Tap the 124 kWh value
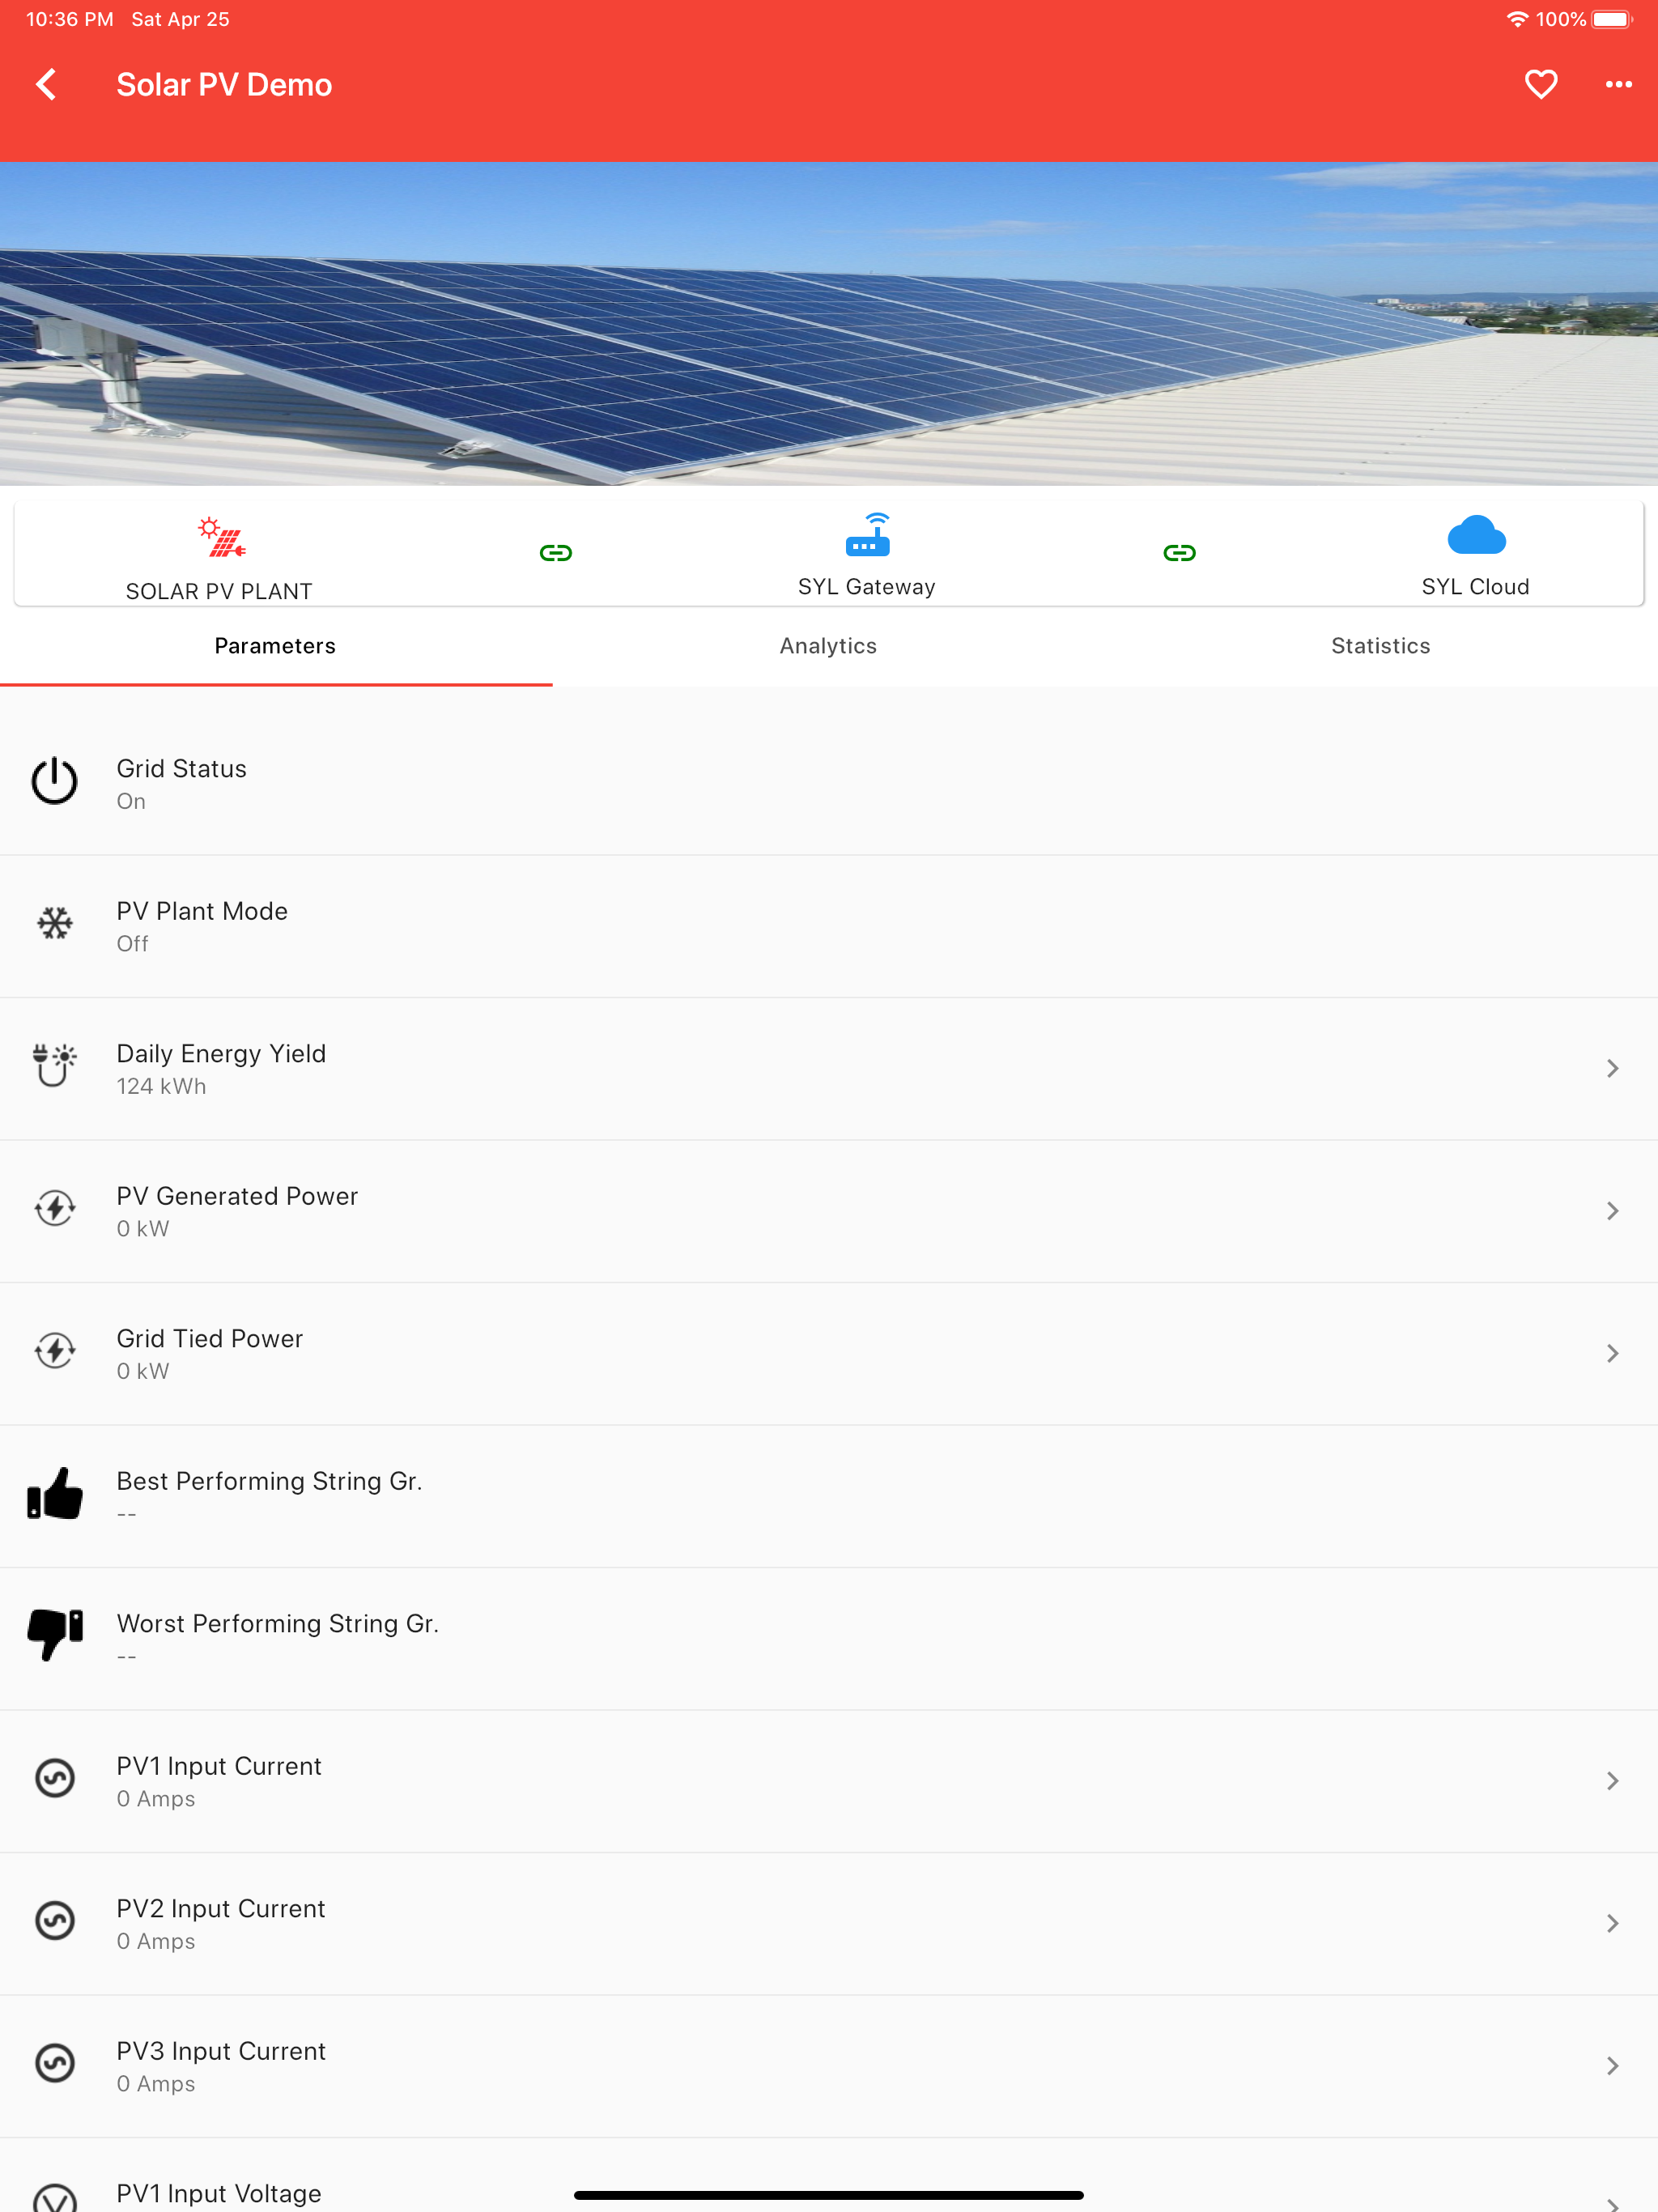Viewport: 1658px width, 2212px height. point(161,1086)
